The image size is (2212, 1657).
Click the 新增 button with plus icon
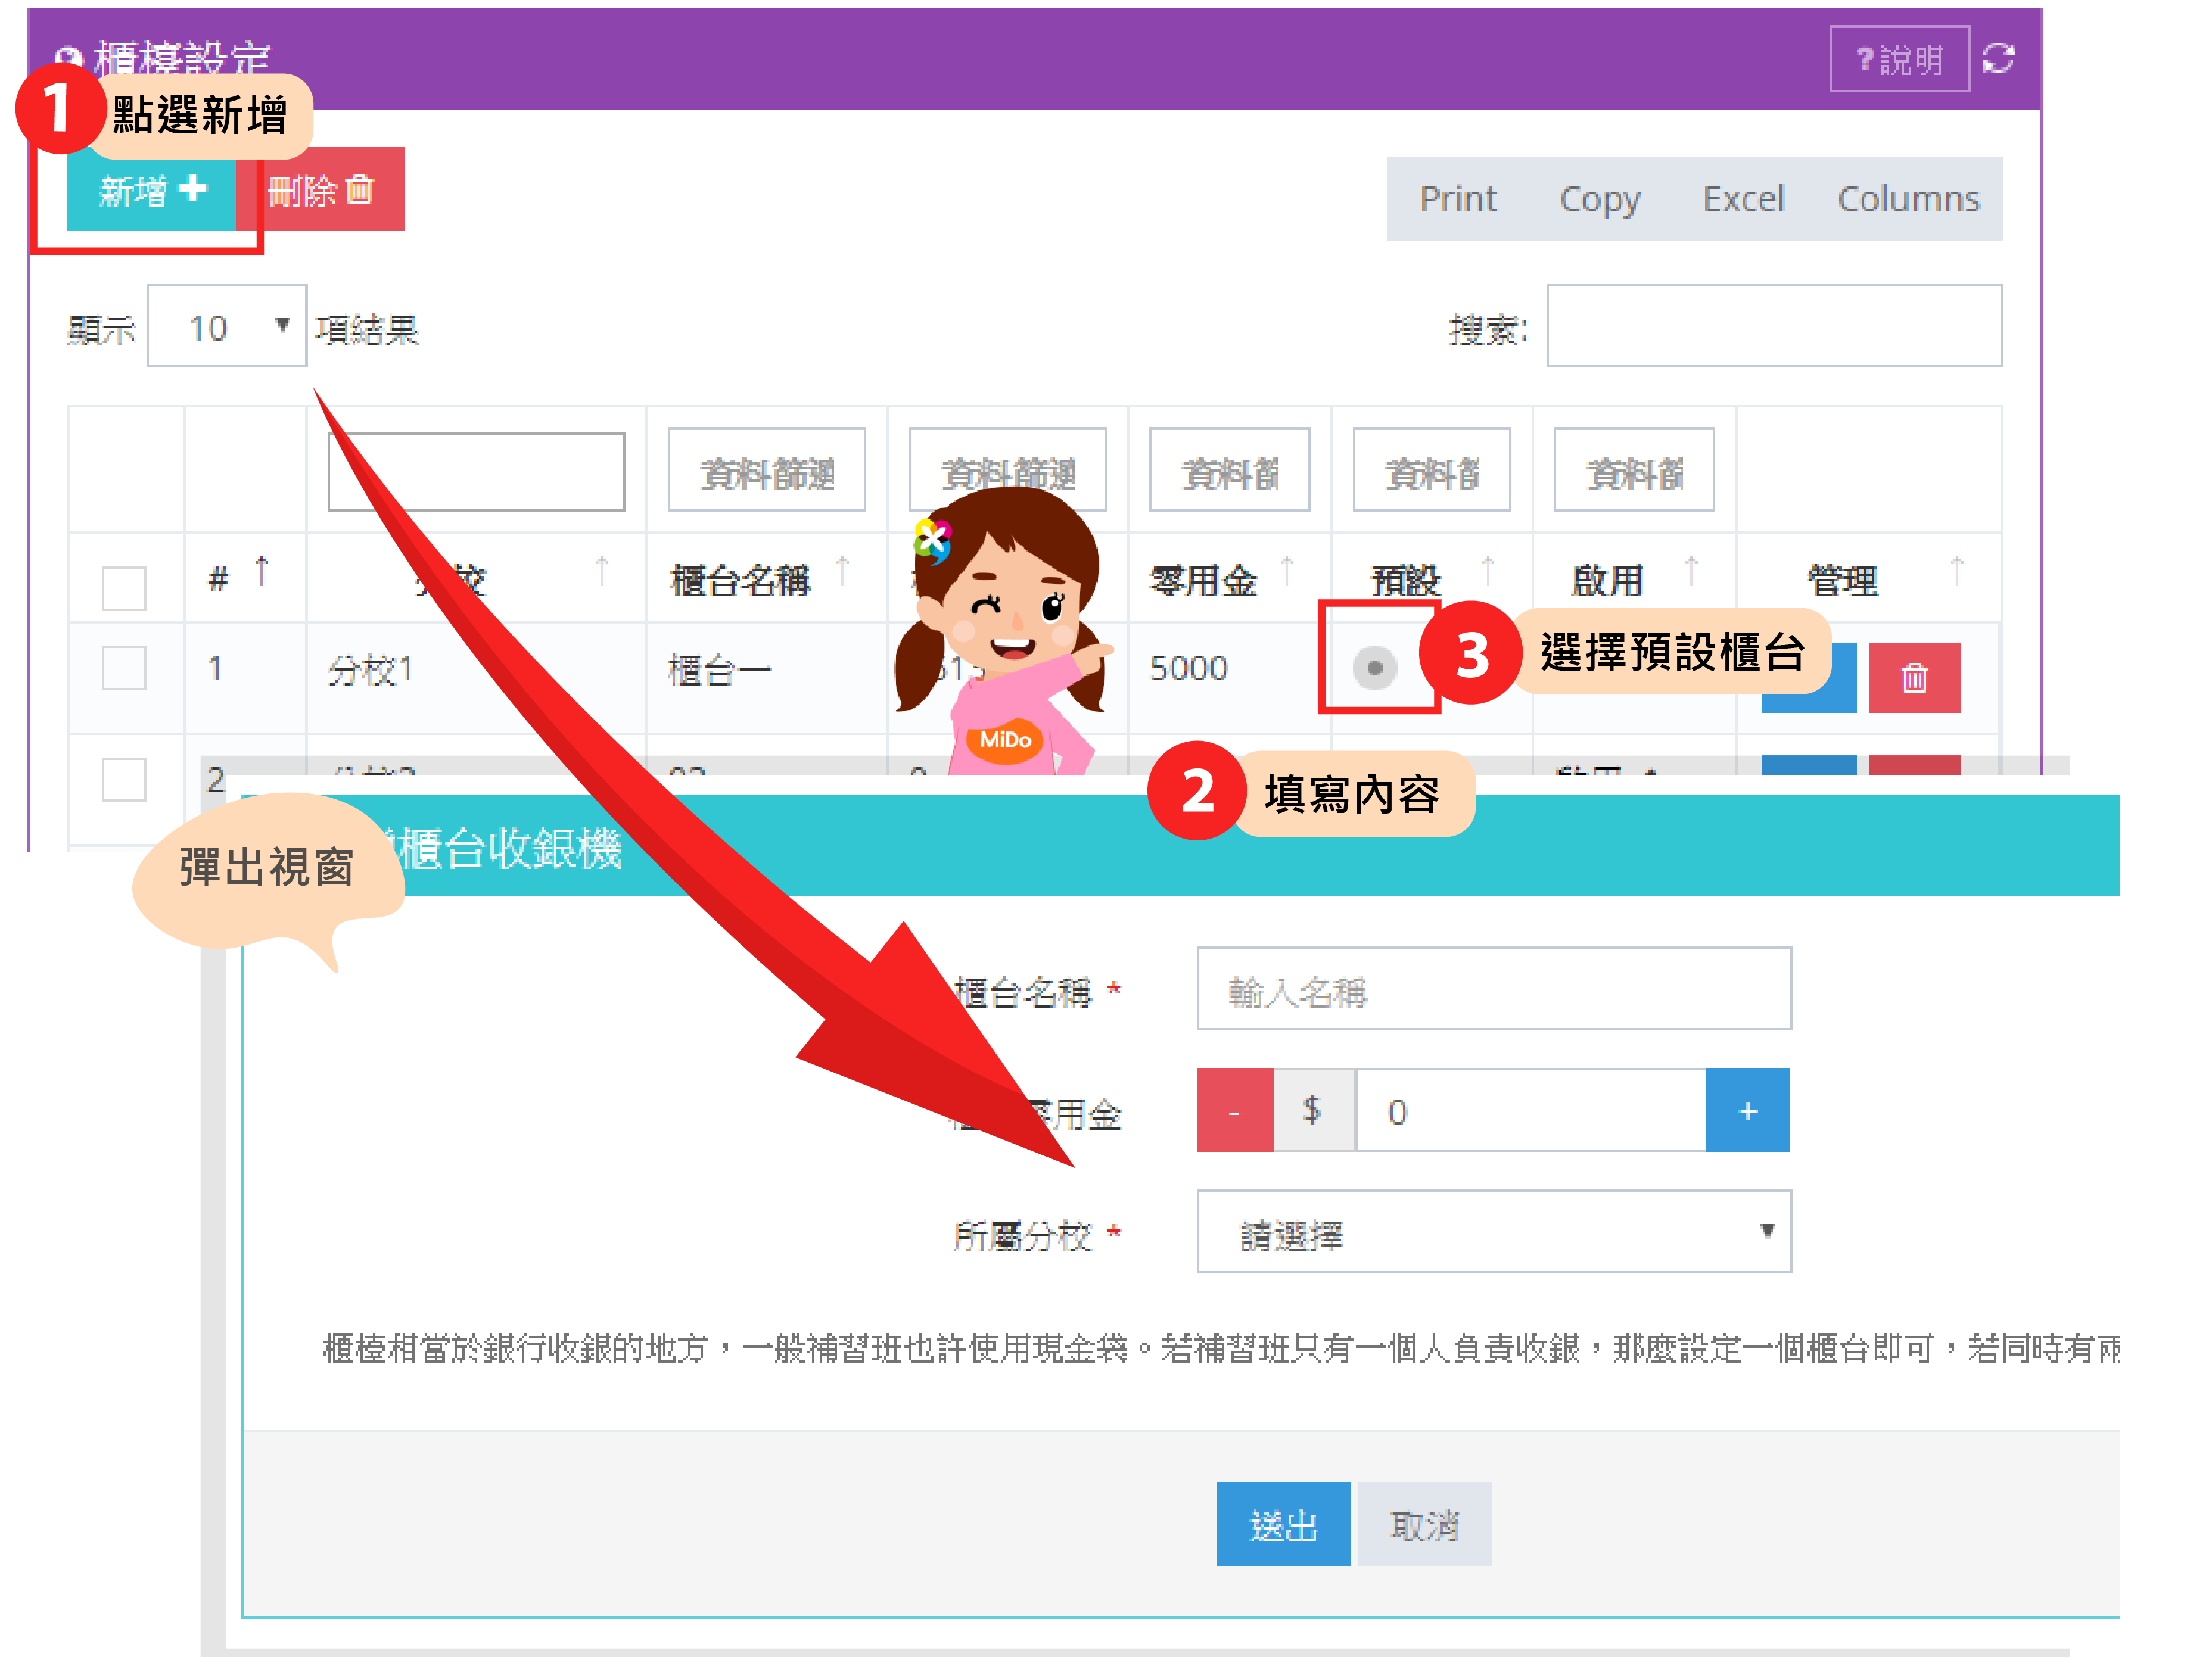tap(152, 190)
